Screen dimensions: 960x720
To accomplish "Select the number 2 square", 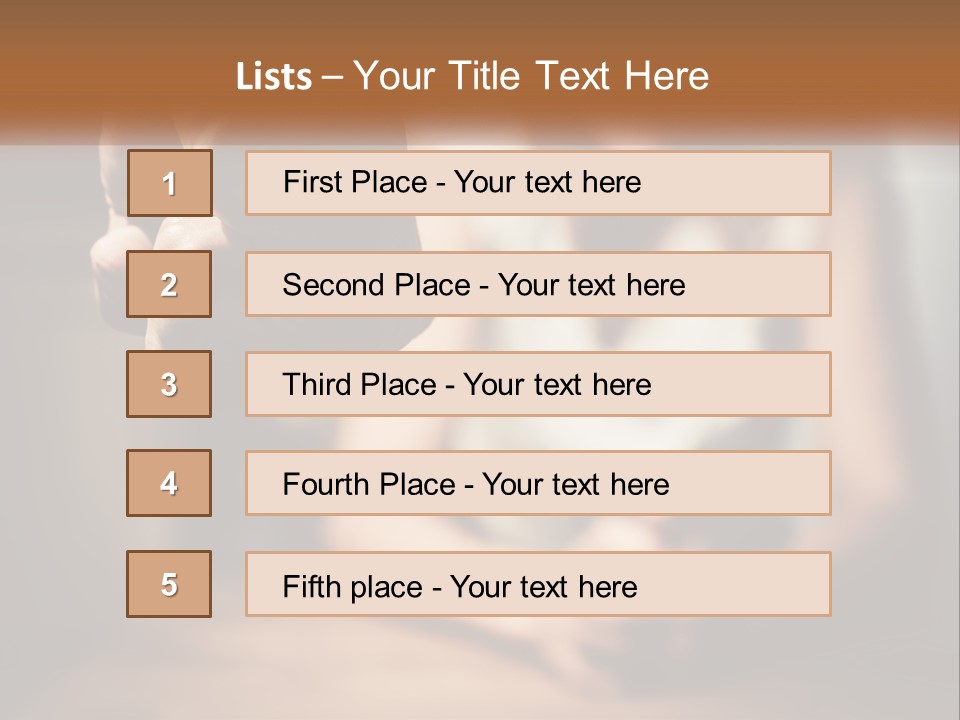I will pos(169,284).
